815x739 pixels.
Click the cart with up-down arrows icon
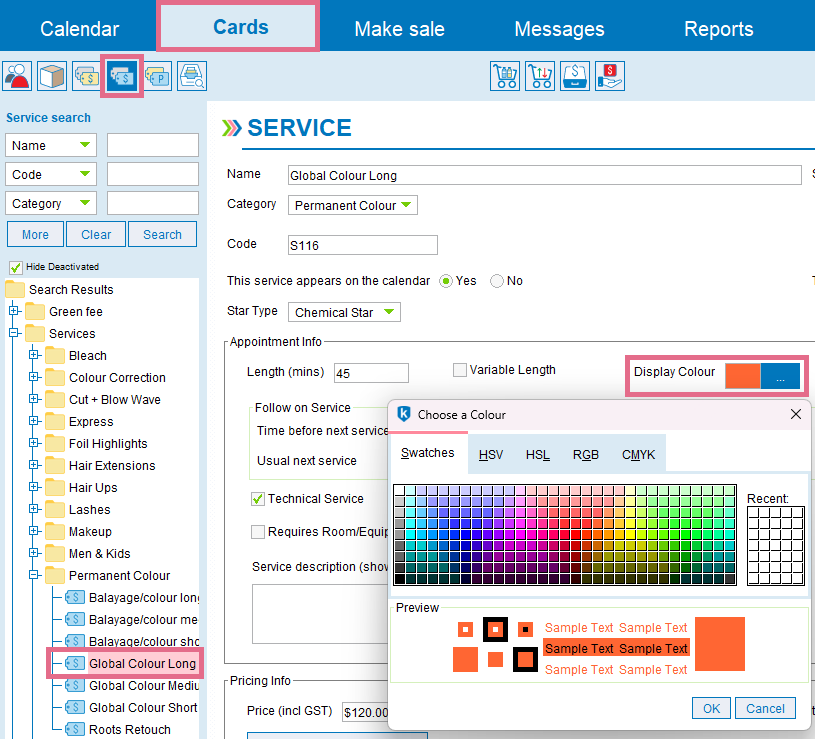[540, 76]
